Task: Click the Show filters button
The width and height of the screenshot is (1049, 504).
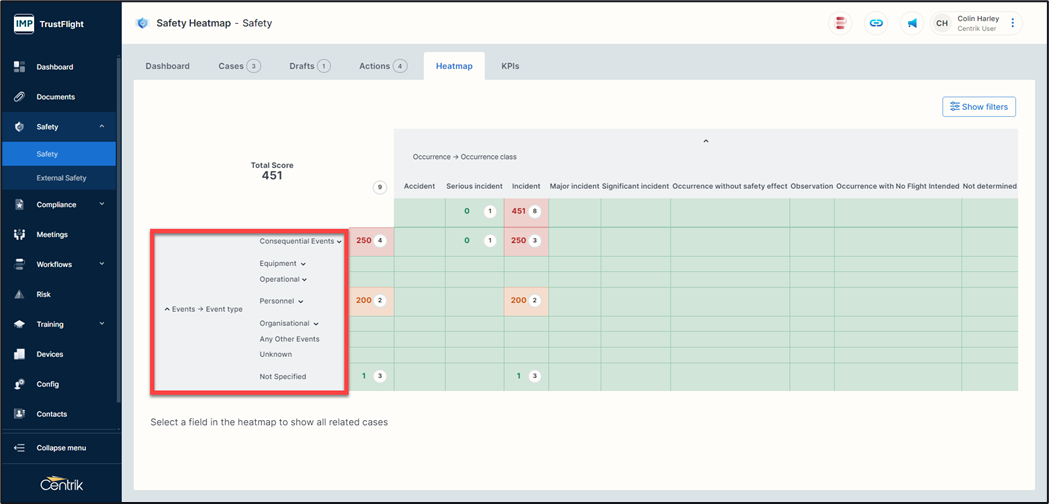Action: pos(979,107)
